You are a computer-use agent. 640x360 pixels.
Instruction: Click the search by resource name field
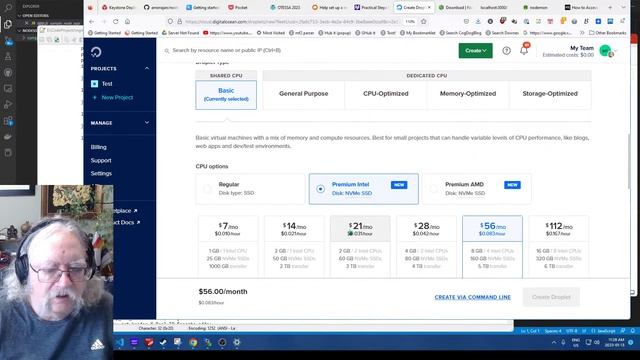pos(227,50)
